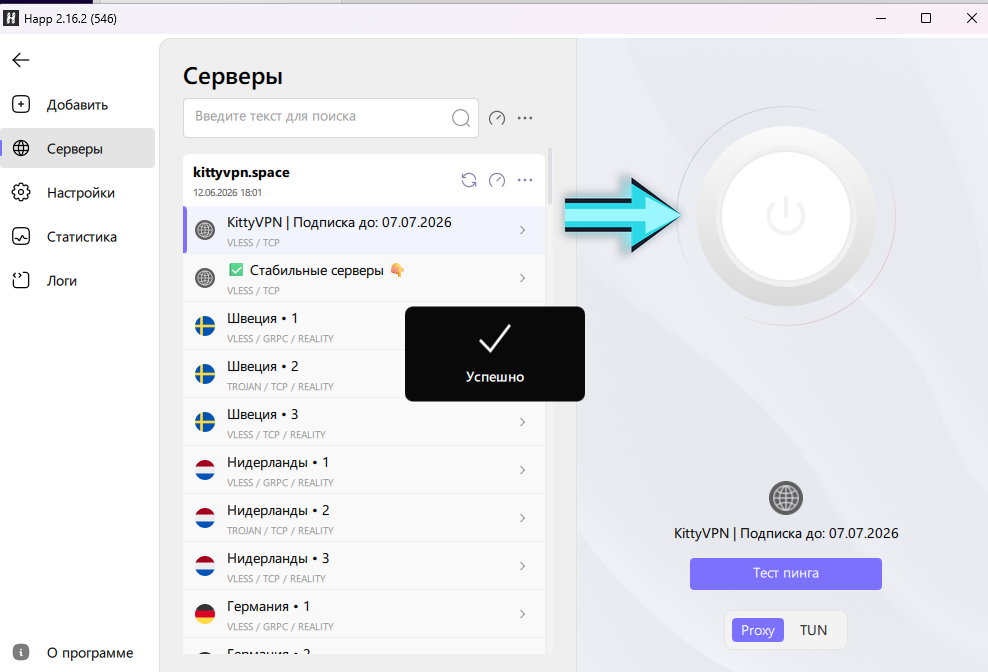Viewport: 988px width, 672px height.
Task: Open the Логи section
Action: click(77, 281)
